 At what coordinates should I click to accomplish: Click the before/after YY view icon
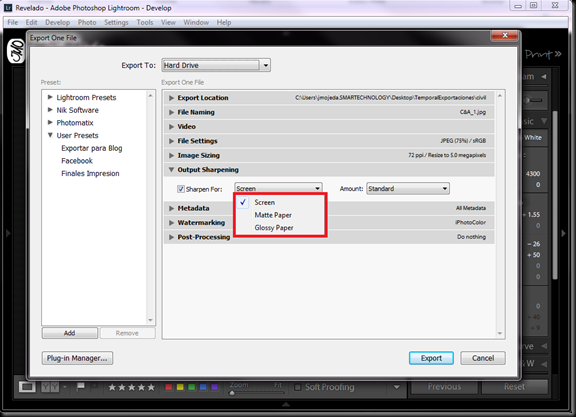click(x=50, y=387)
